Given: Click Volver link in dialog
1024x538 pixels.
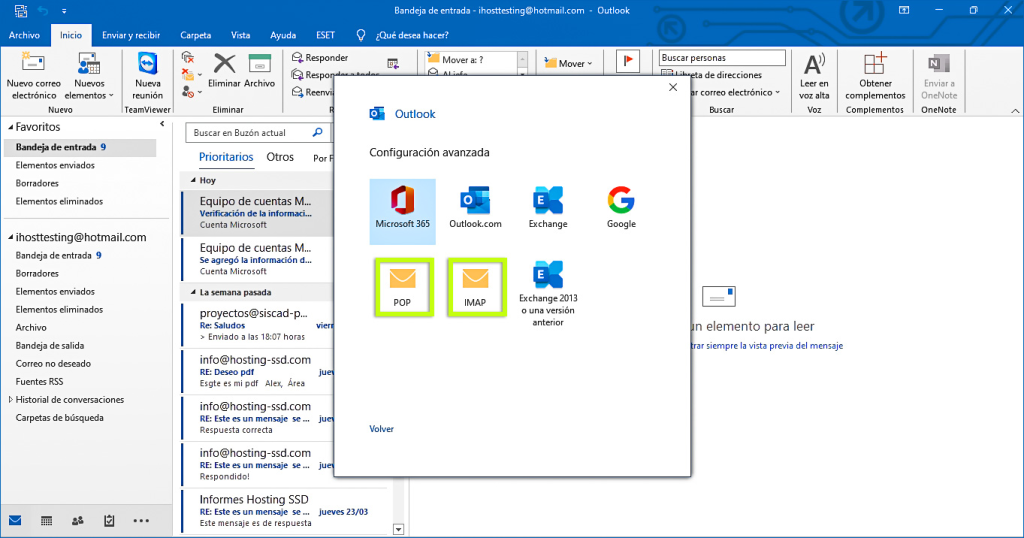Looking at the screenshot, I should [x=381, y=429].
